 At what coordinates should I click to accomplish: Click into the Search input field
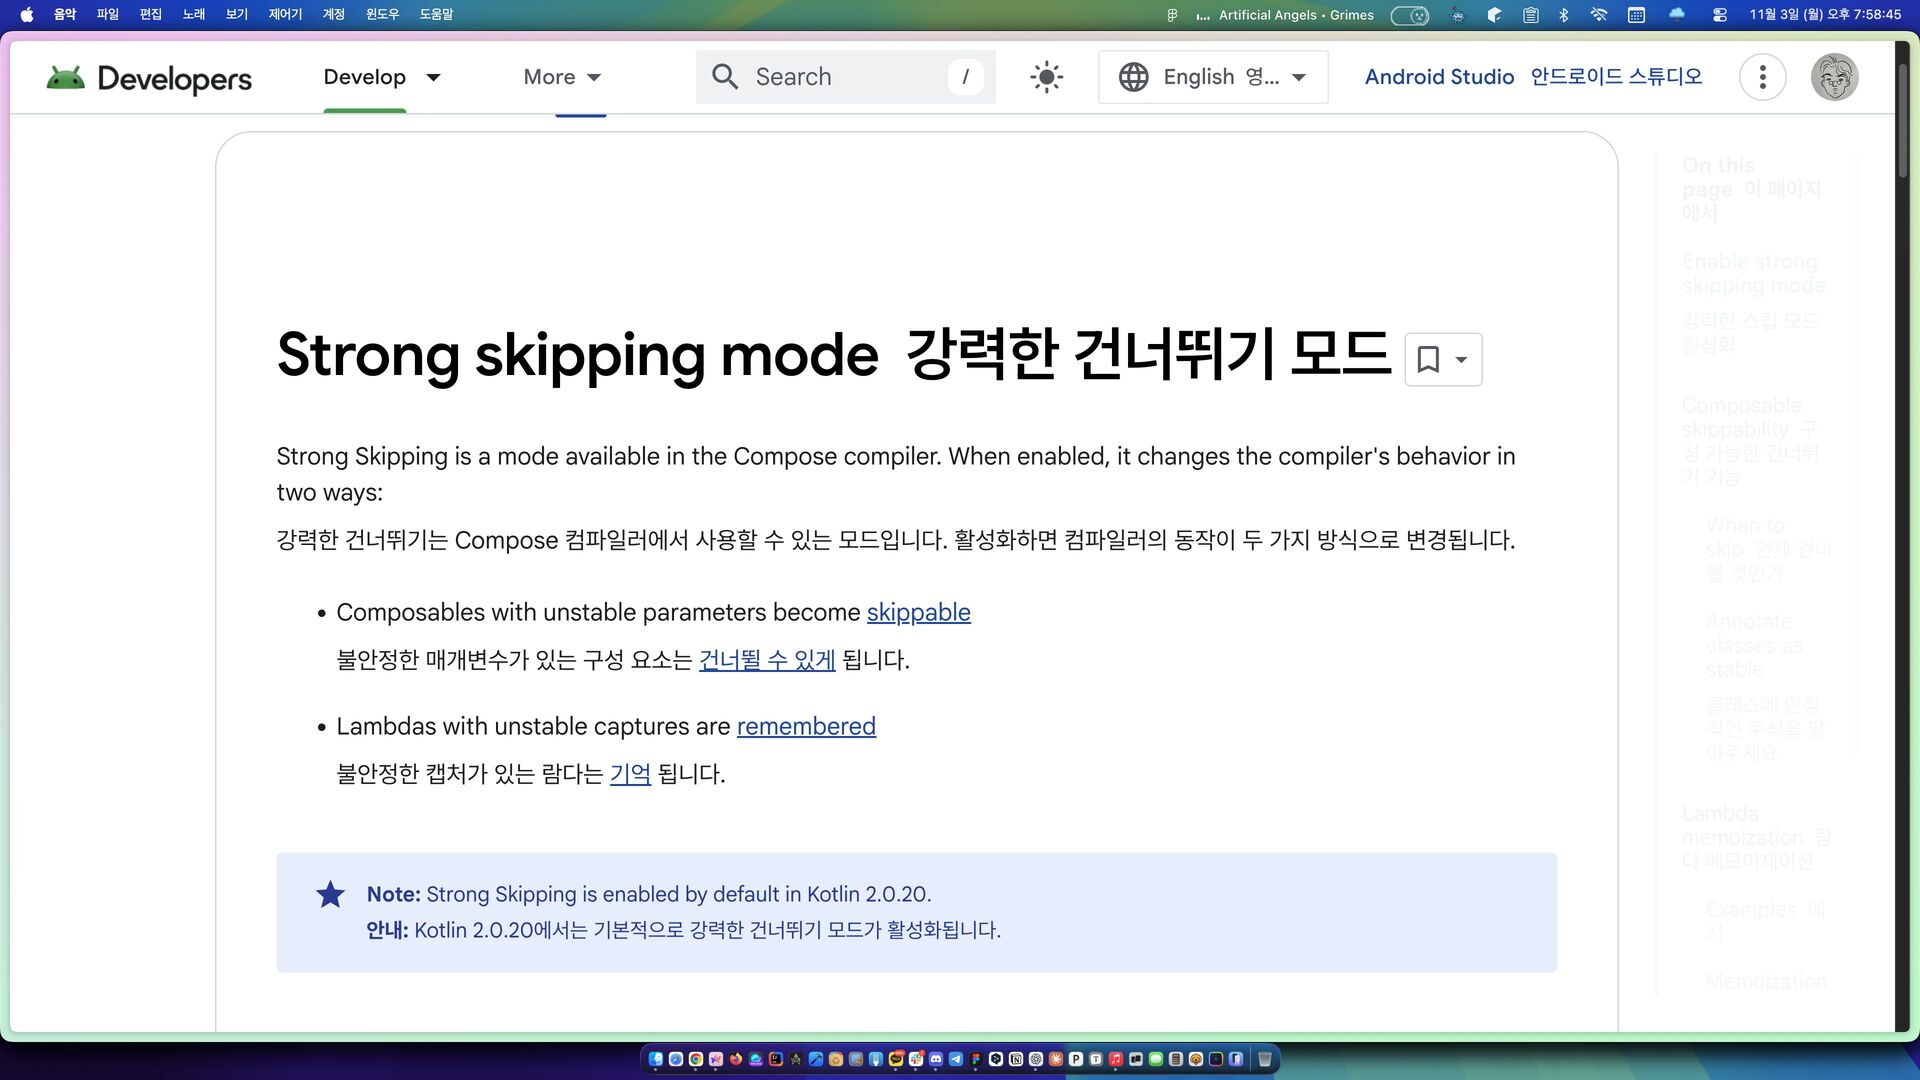click(845, 77)
